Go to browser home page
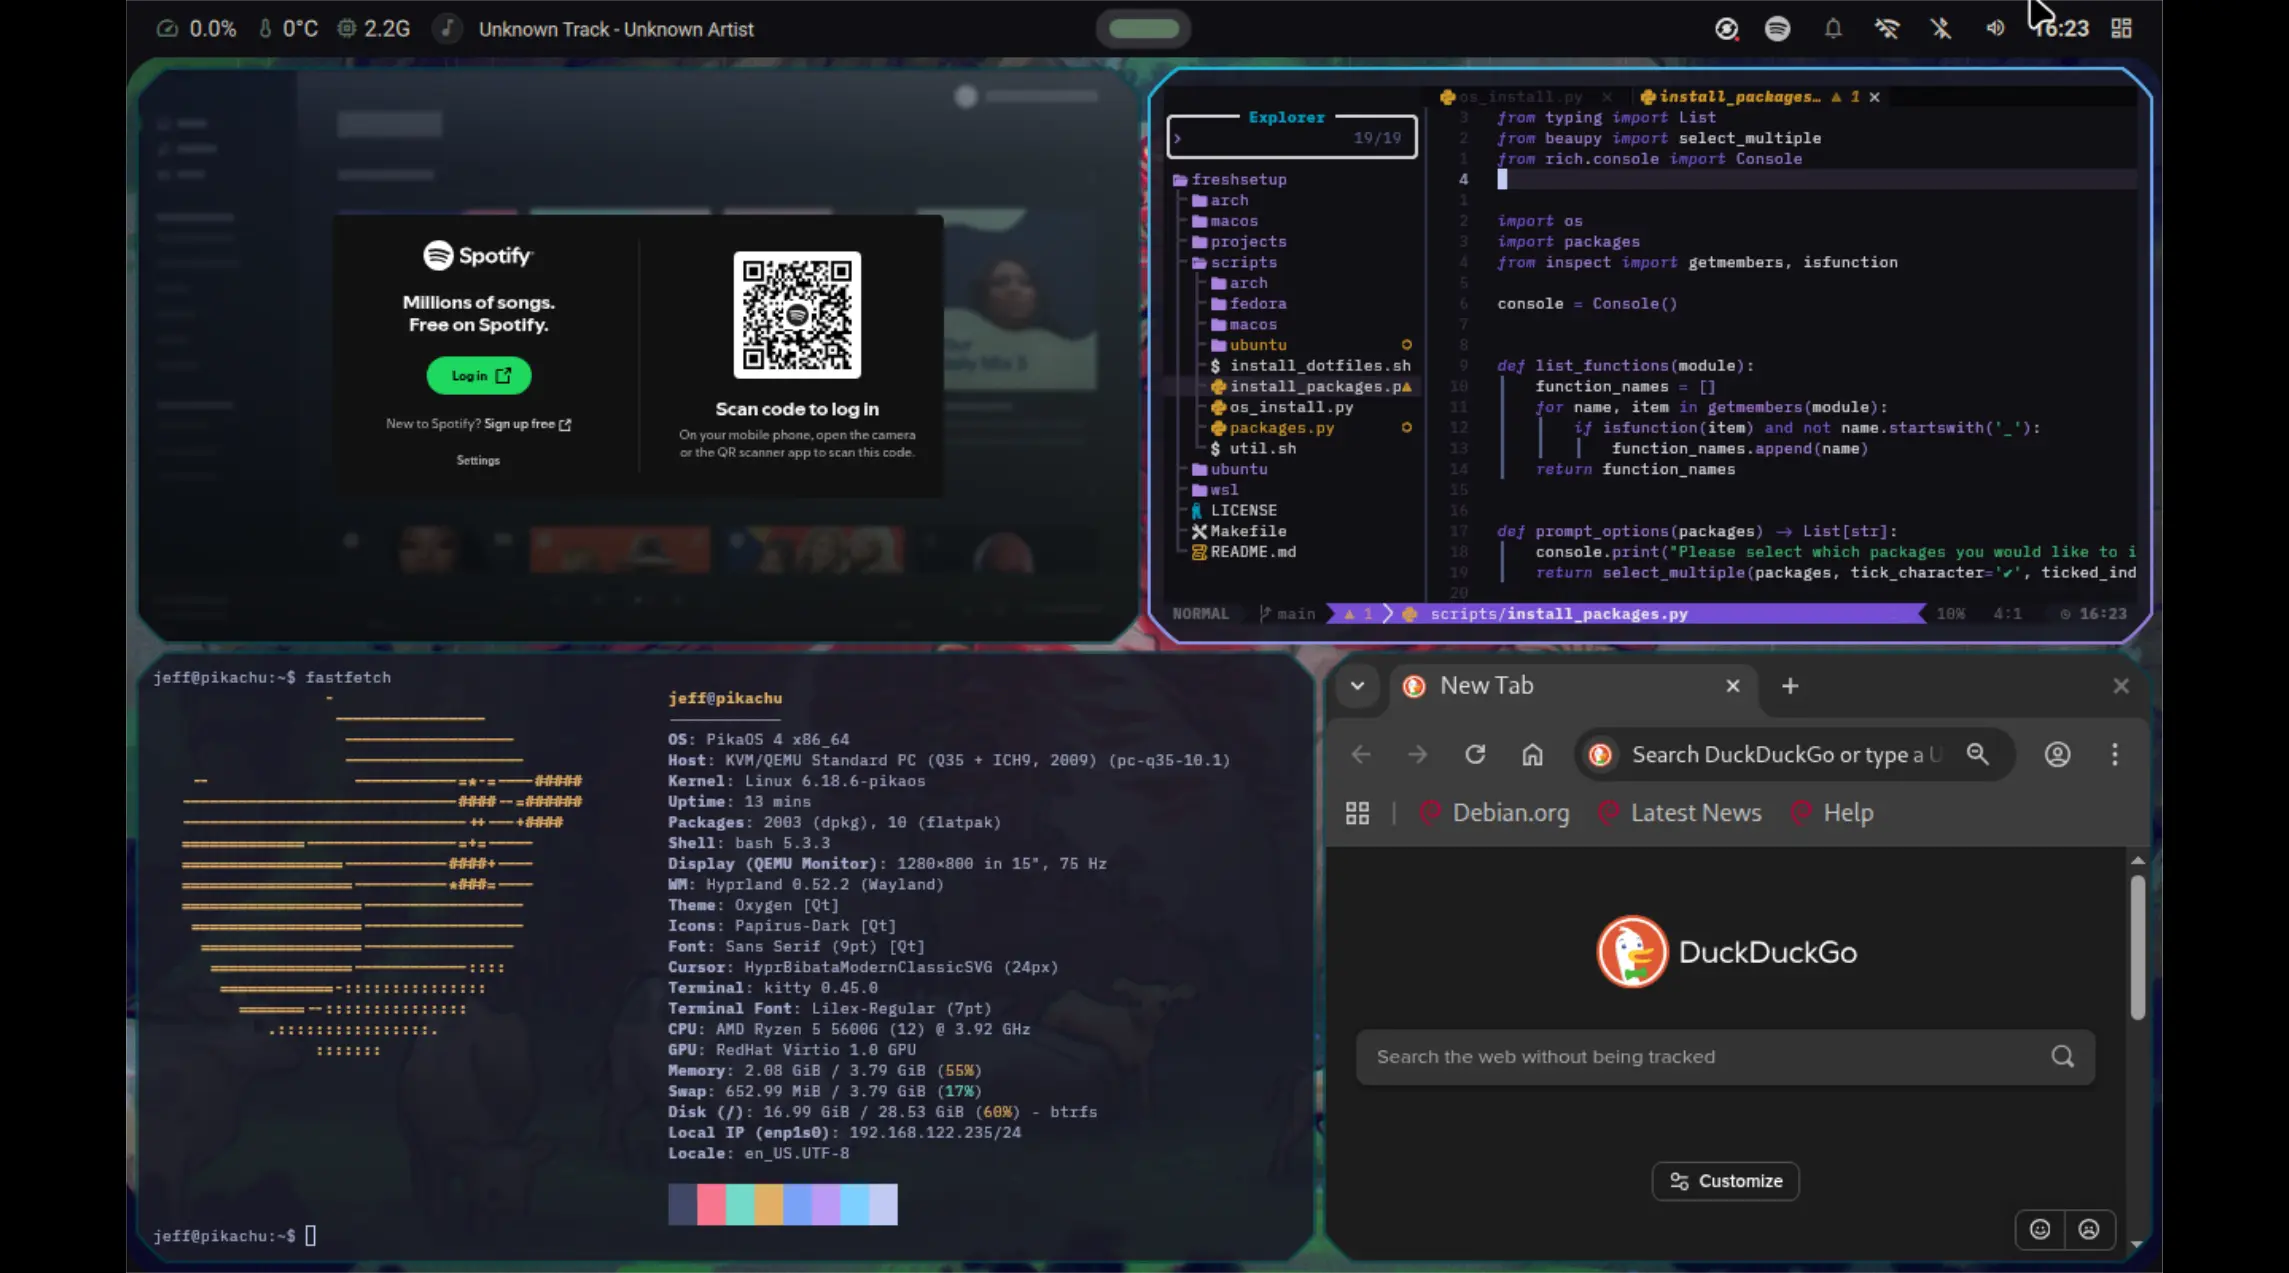The height and width of the screenshot is (1273, 2289). [x=1532, y=754]
